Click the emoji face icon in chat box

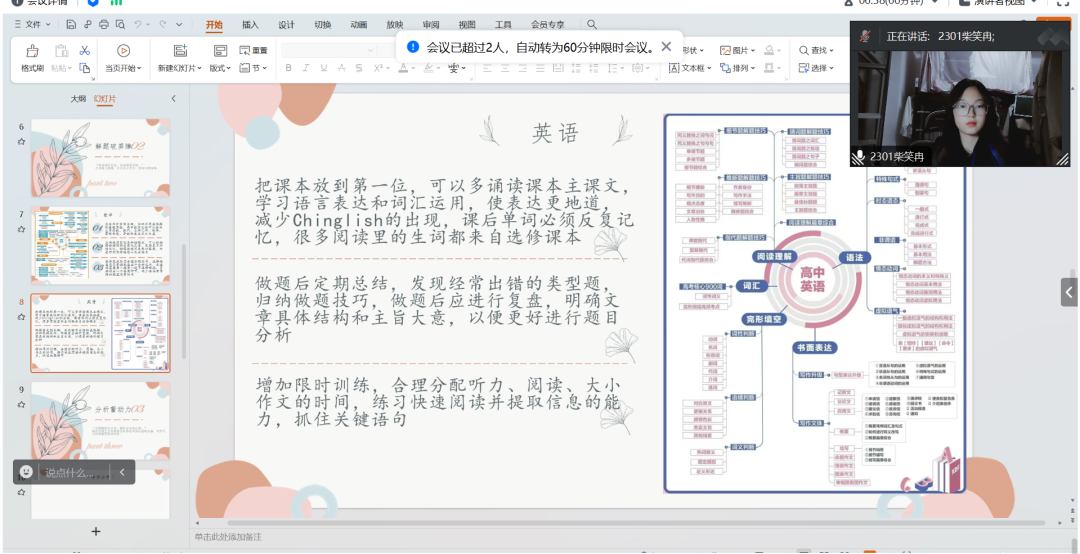(26, 472)
